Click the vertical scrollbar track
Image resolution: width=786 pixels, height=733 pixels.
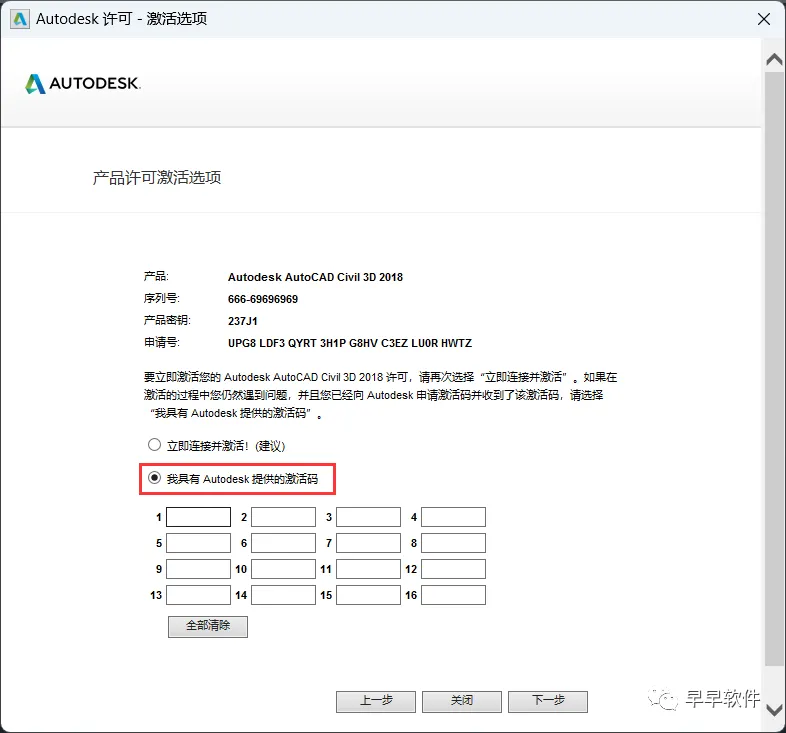(x=774, y=369)
